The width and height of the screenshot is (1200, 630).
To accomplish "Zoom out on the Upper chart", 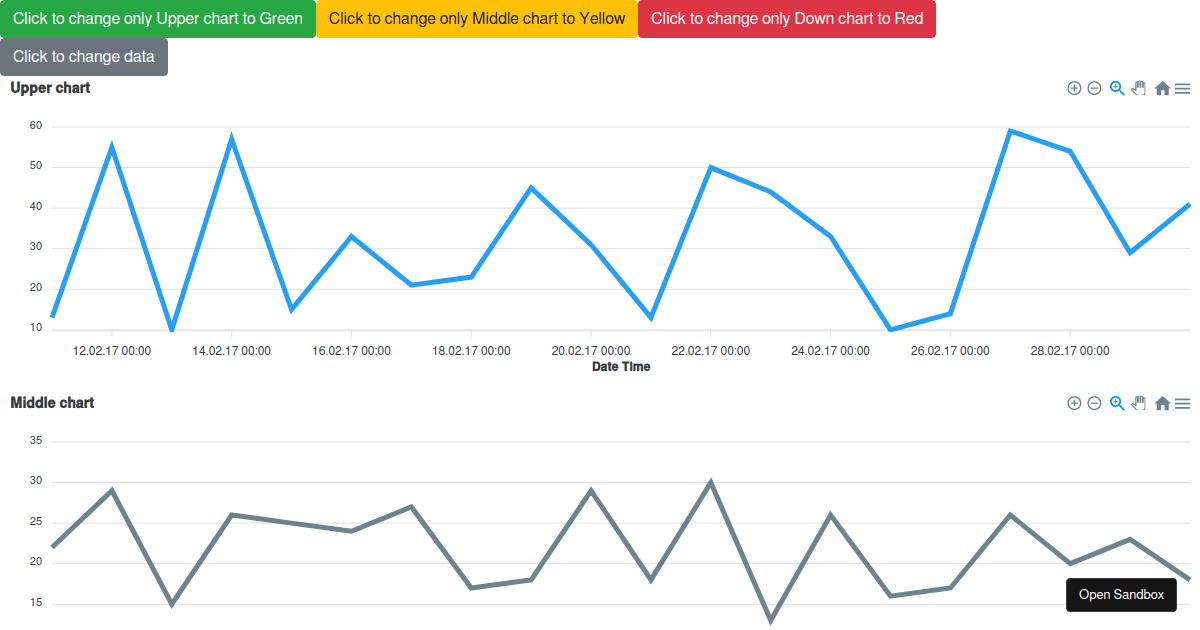I will point(1094,88).
